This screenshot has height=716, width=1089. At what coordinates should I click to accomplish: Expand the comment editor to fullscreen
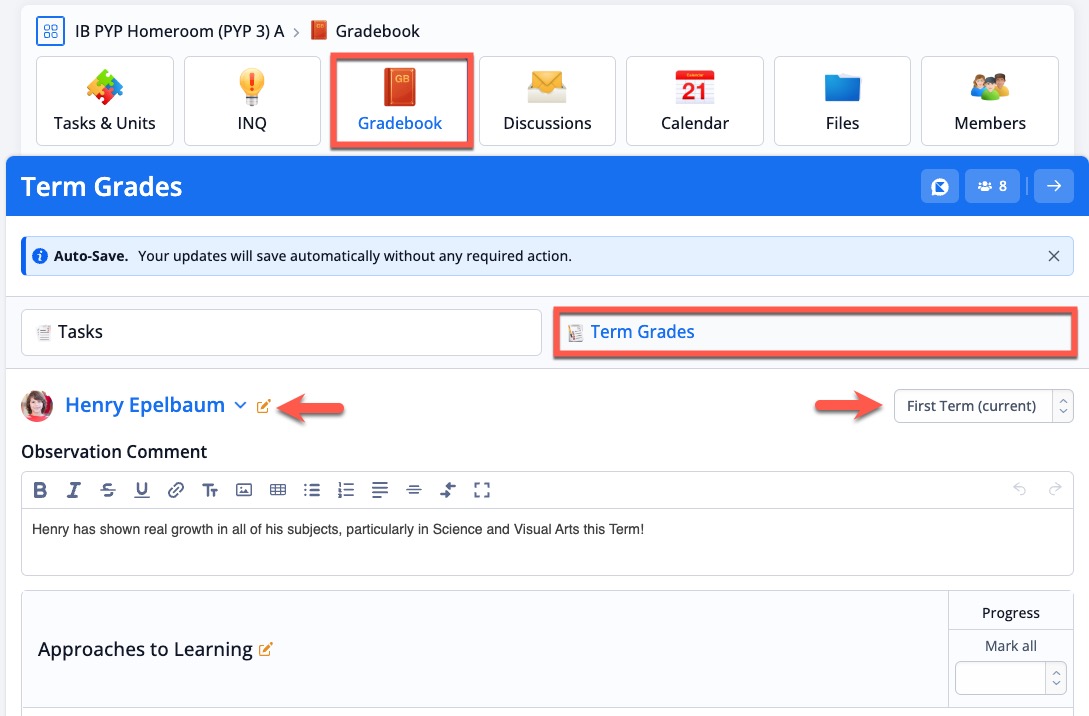click(x=482, y=490)
